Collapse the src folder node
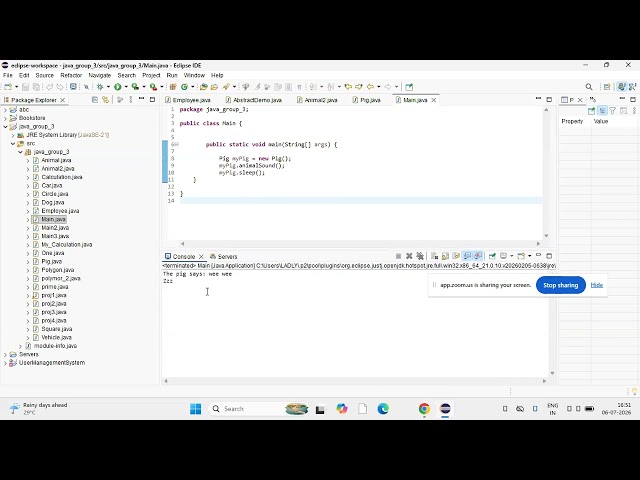This screenshot has width=640, height=480. click(13, 143)
